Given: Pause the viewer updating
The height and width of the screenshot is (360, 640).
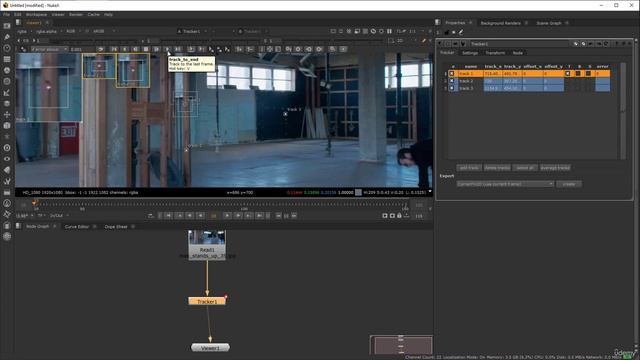Looking at the screenshot, I should point(389,31).
